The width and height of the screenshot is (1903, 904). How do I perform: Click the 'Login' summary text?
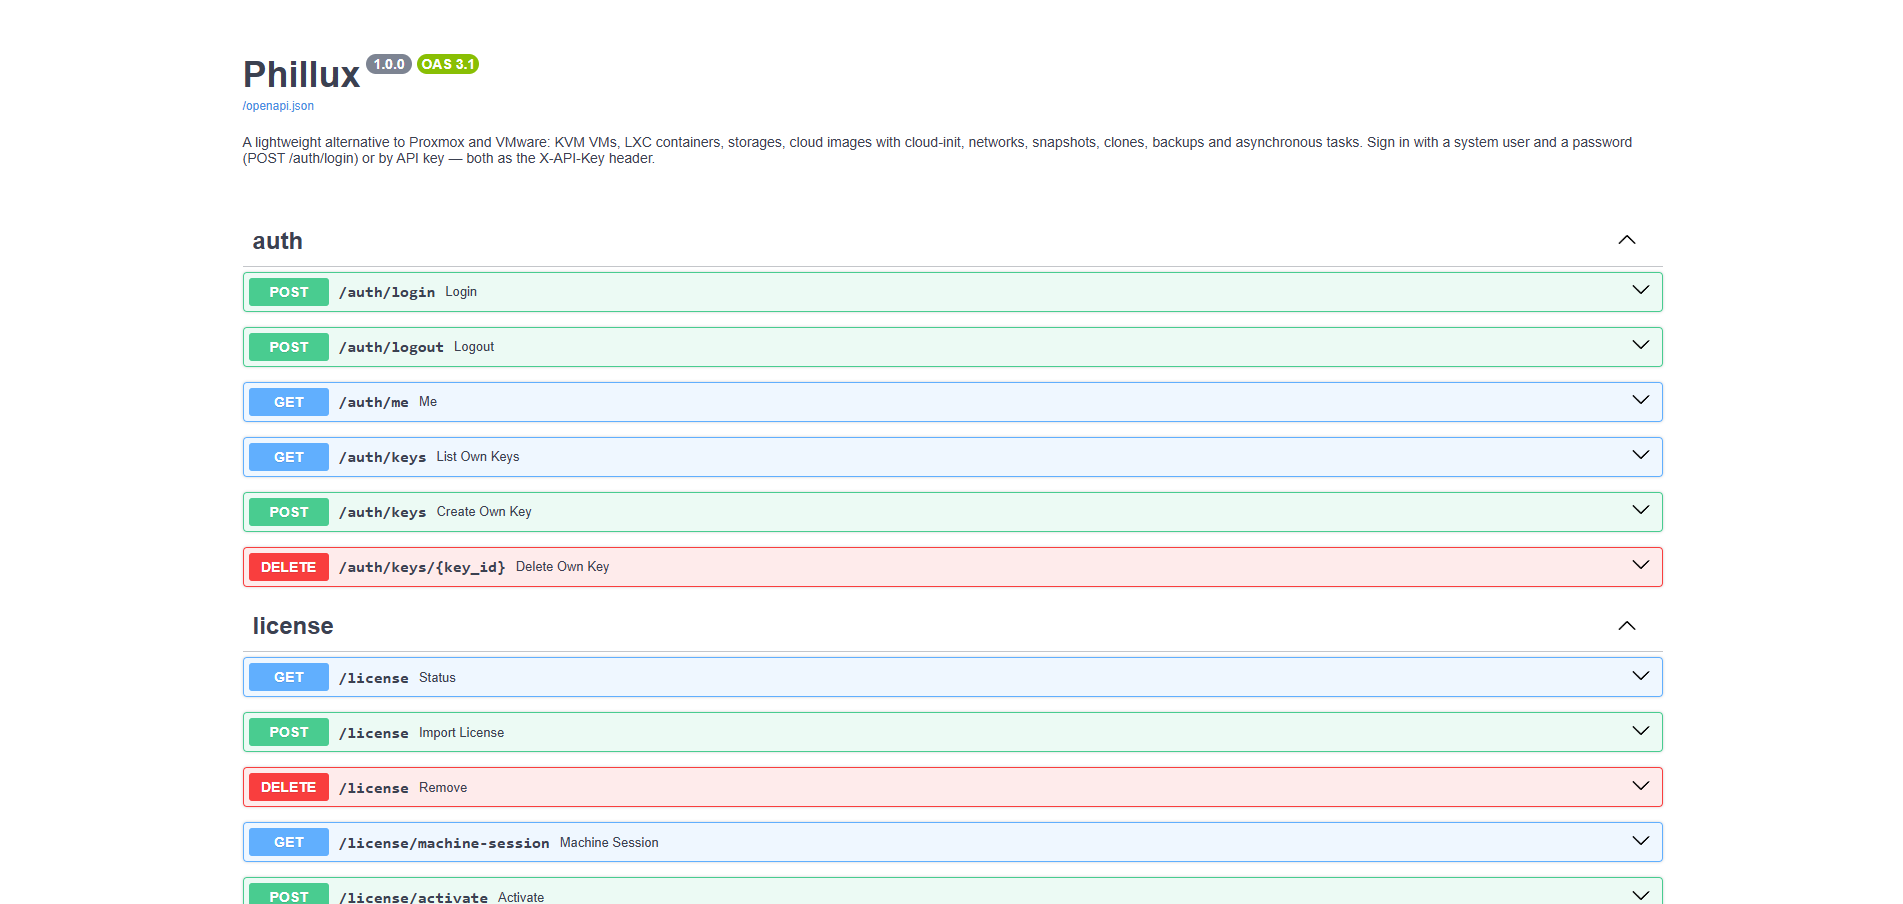[461, 292]
